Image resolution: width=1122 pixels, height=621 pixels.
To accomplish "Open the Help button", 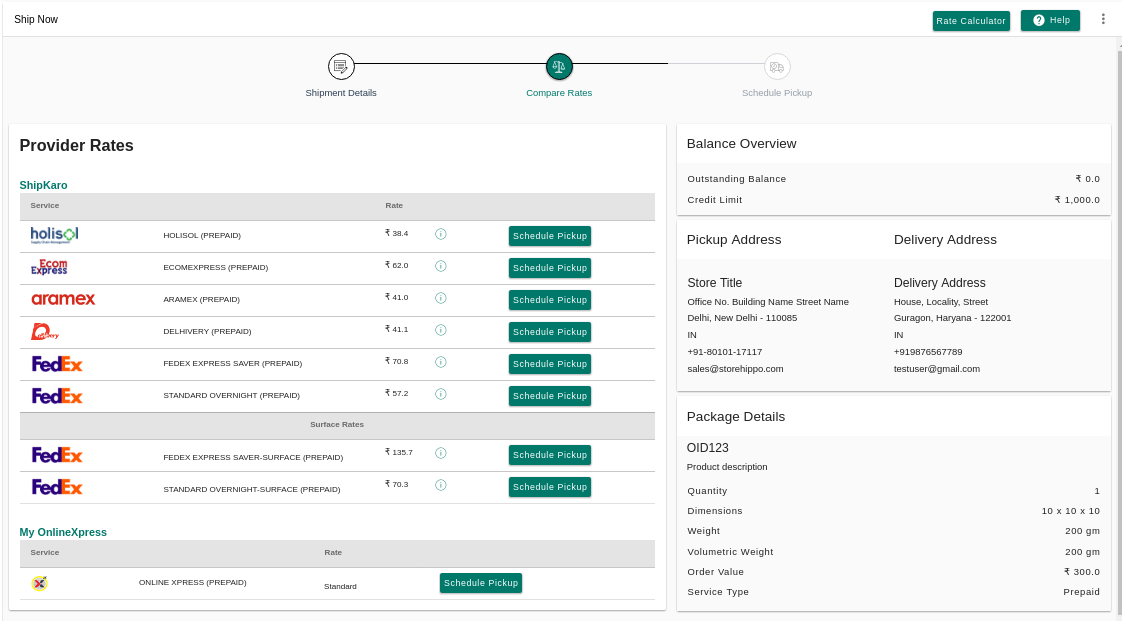I will pyautogui.click(x=1050, y=20).
